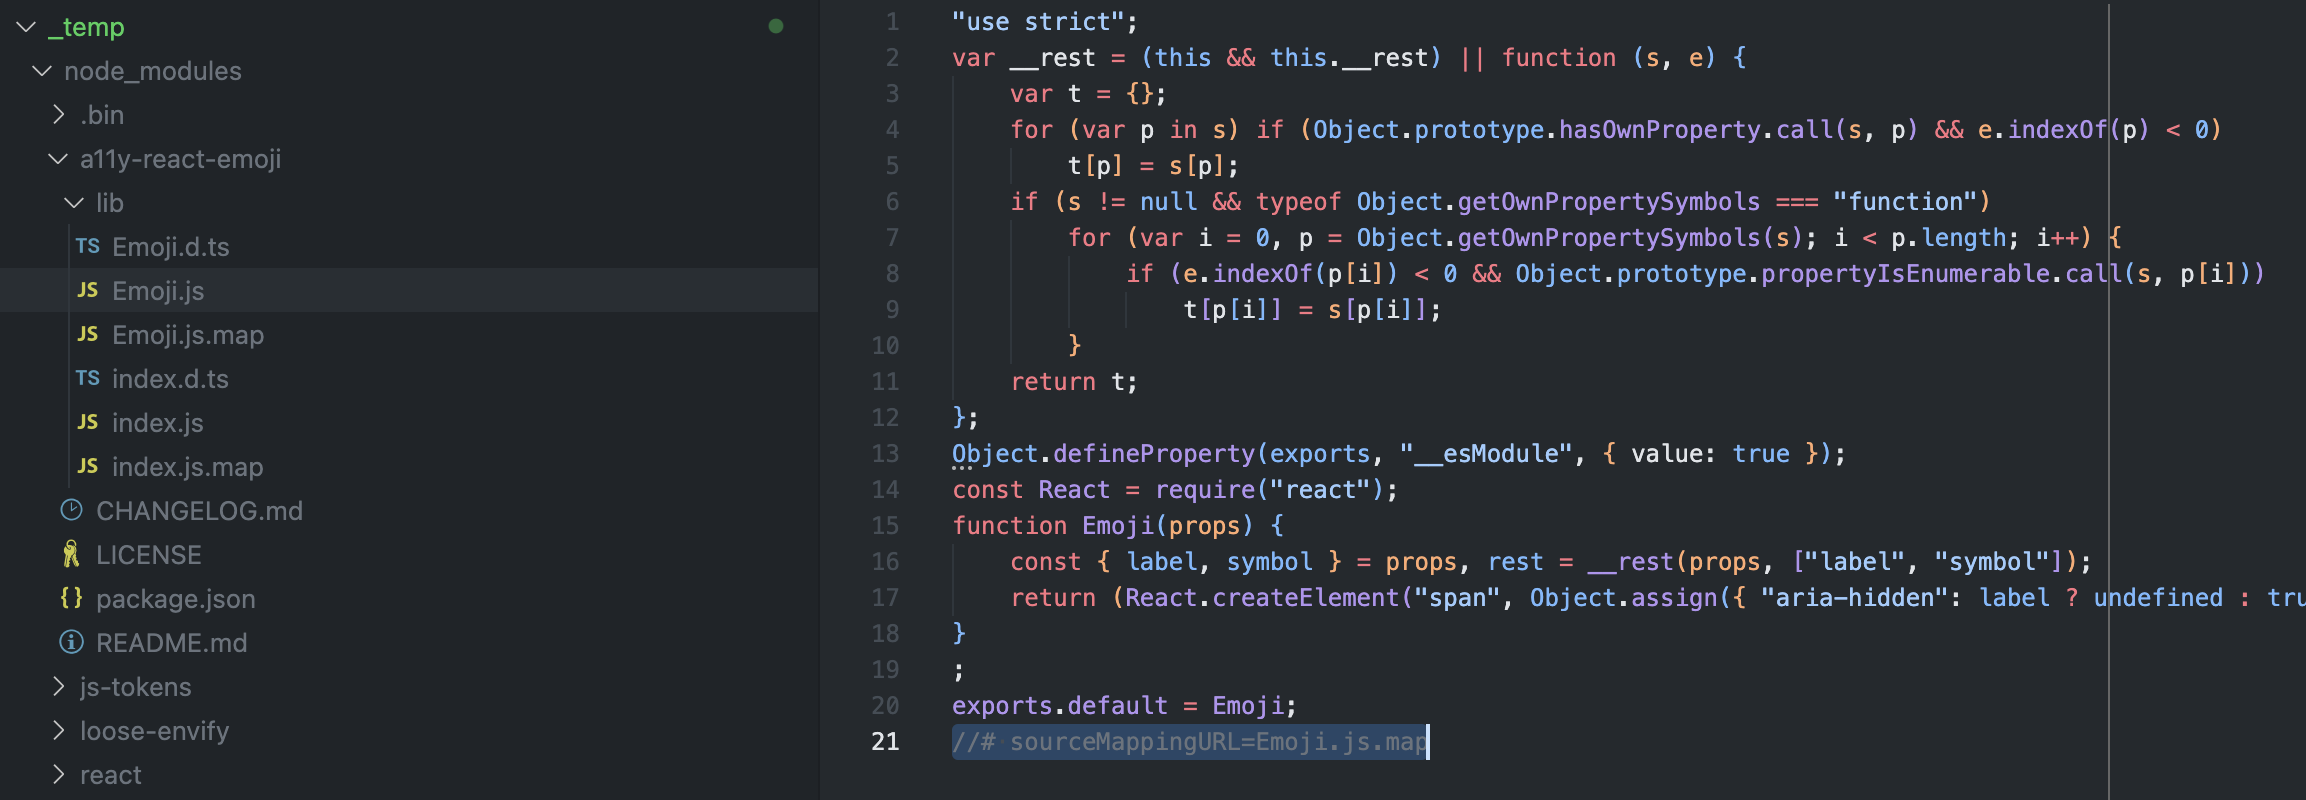Viewport: 2306px width, 800px height.
Task: Select the react folder label
Action: pos(111,775)
